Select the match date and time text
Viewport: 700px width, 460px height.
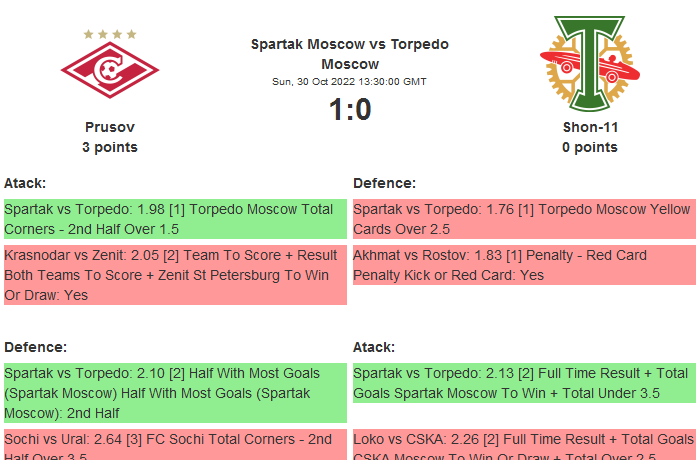tap(350, 82)
